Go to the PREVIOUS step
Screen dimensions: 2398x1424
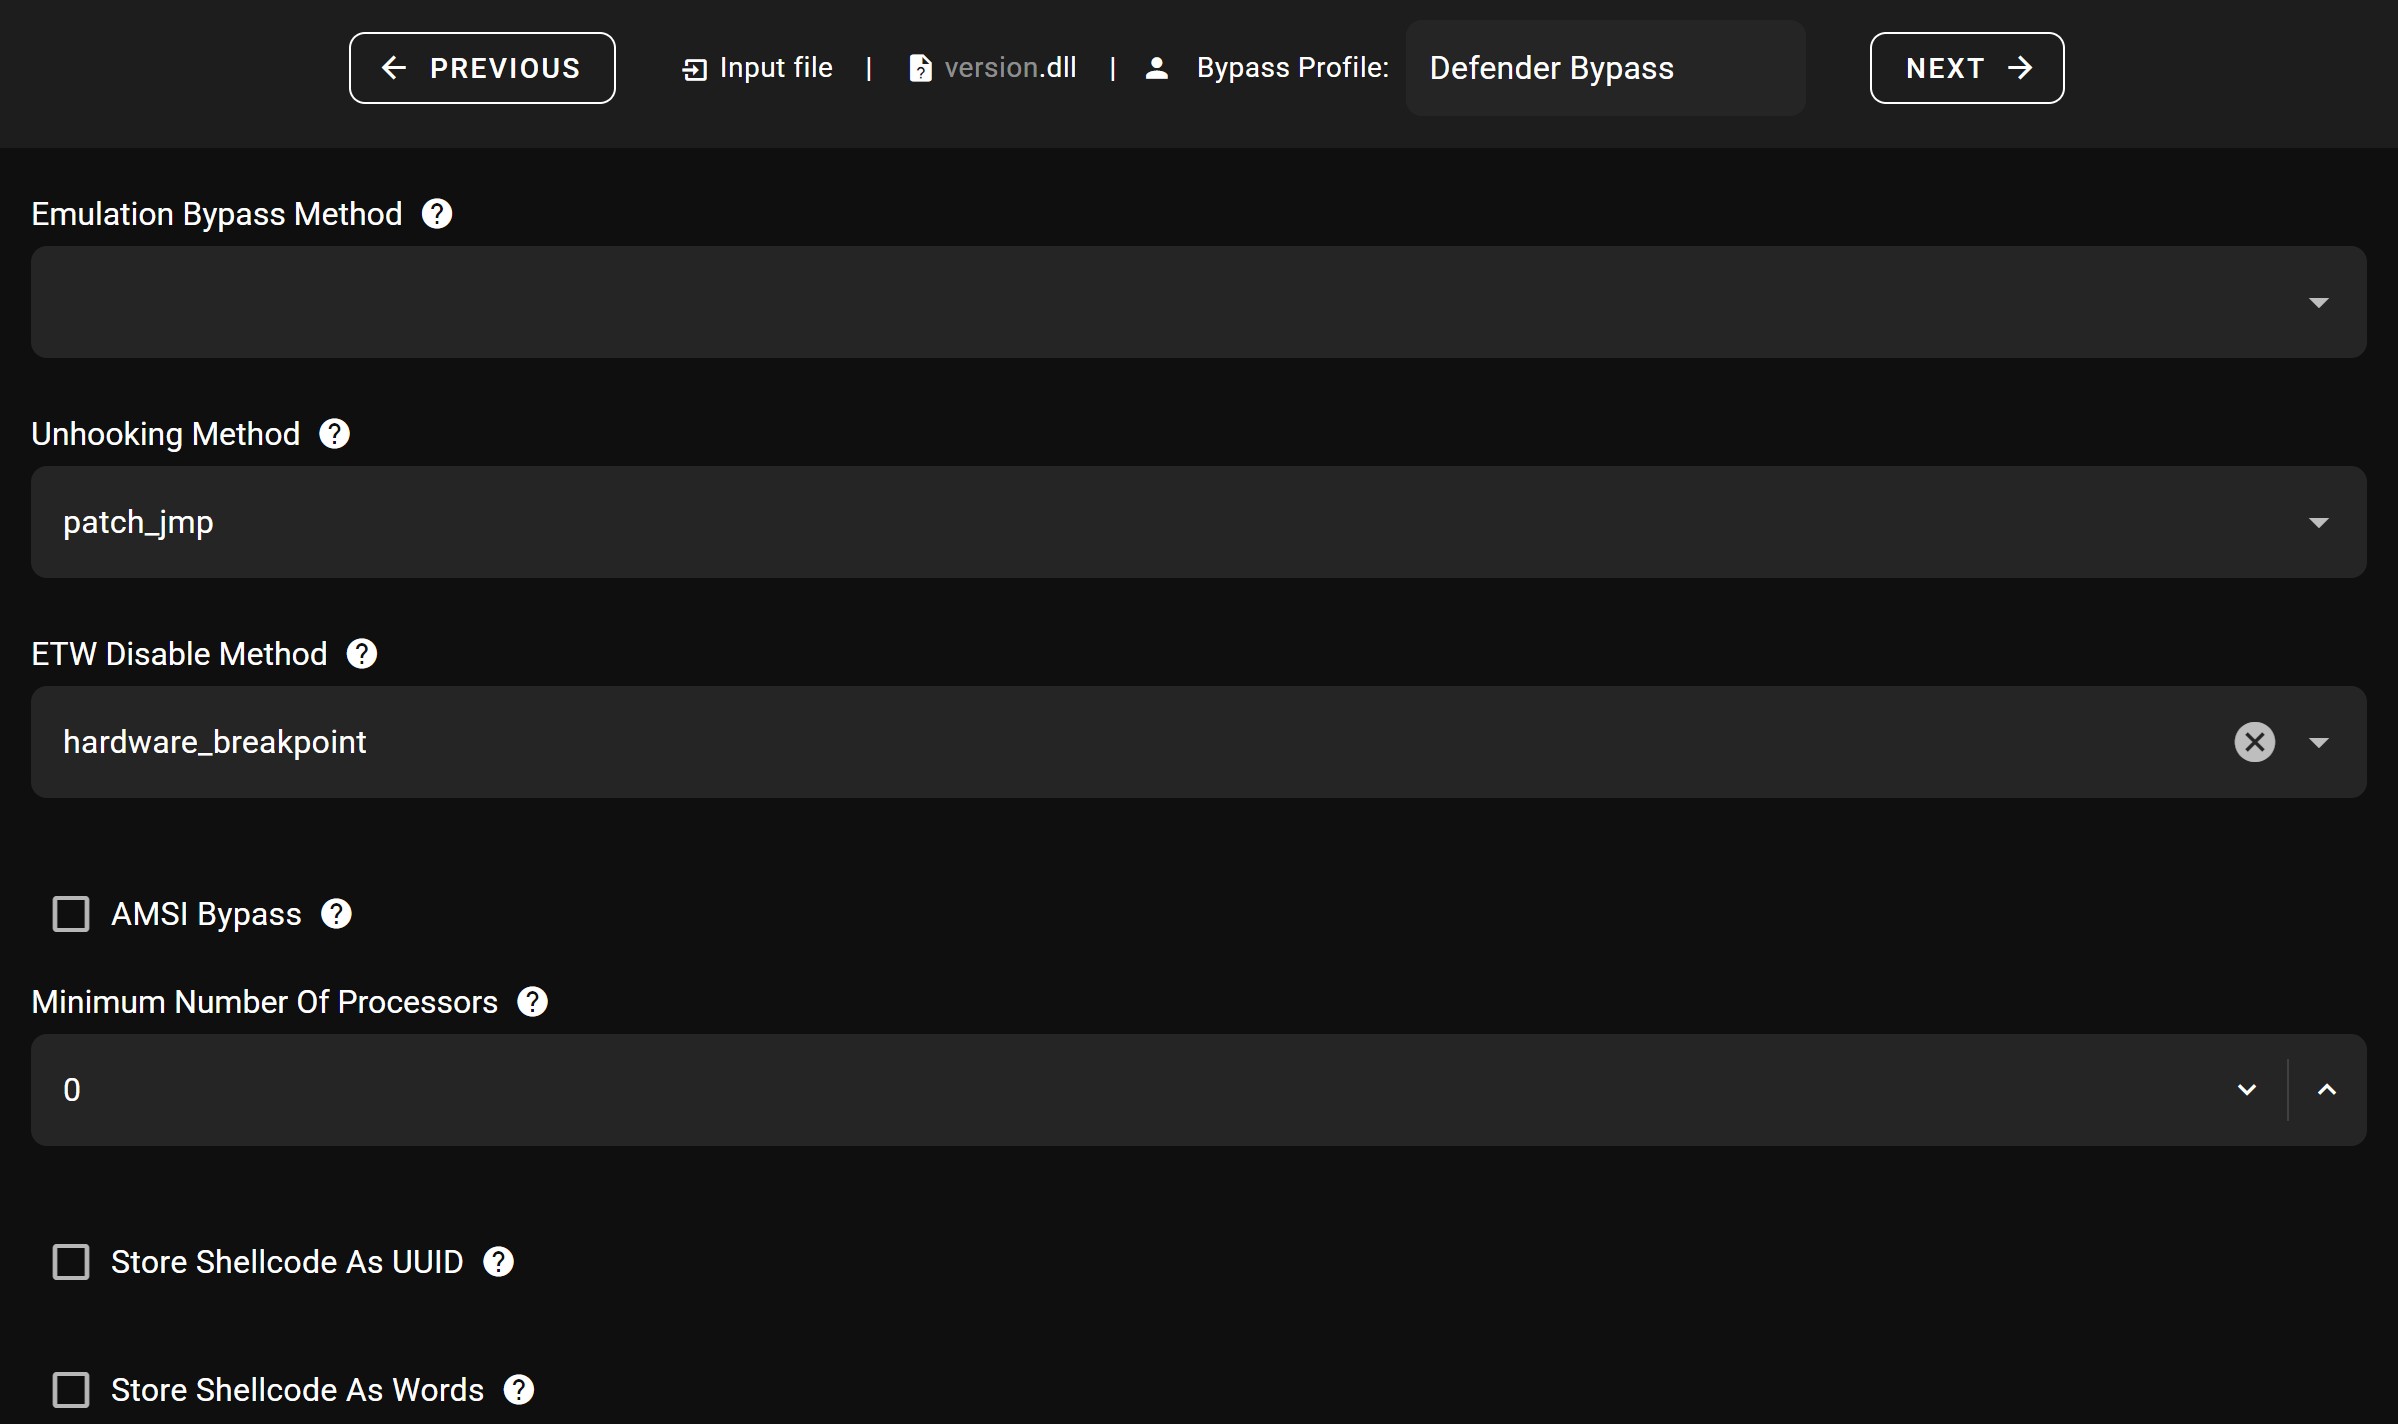482,68
